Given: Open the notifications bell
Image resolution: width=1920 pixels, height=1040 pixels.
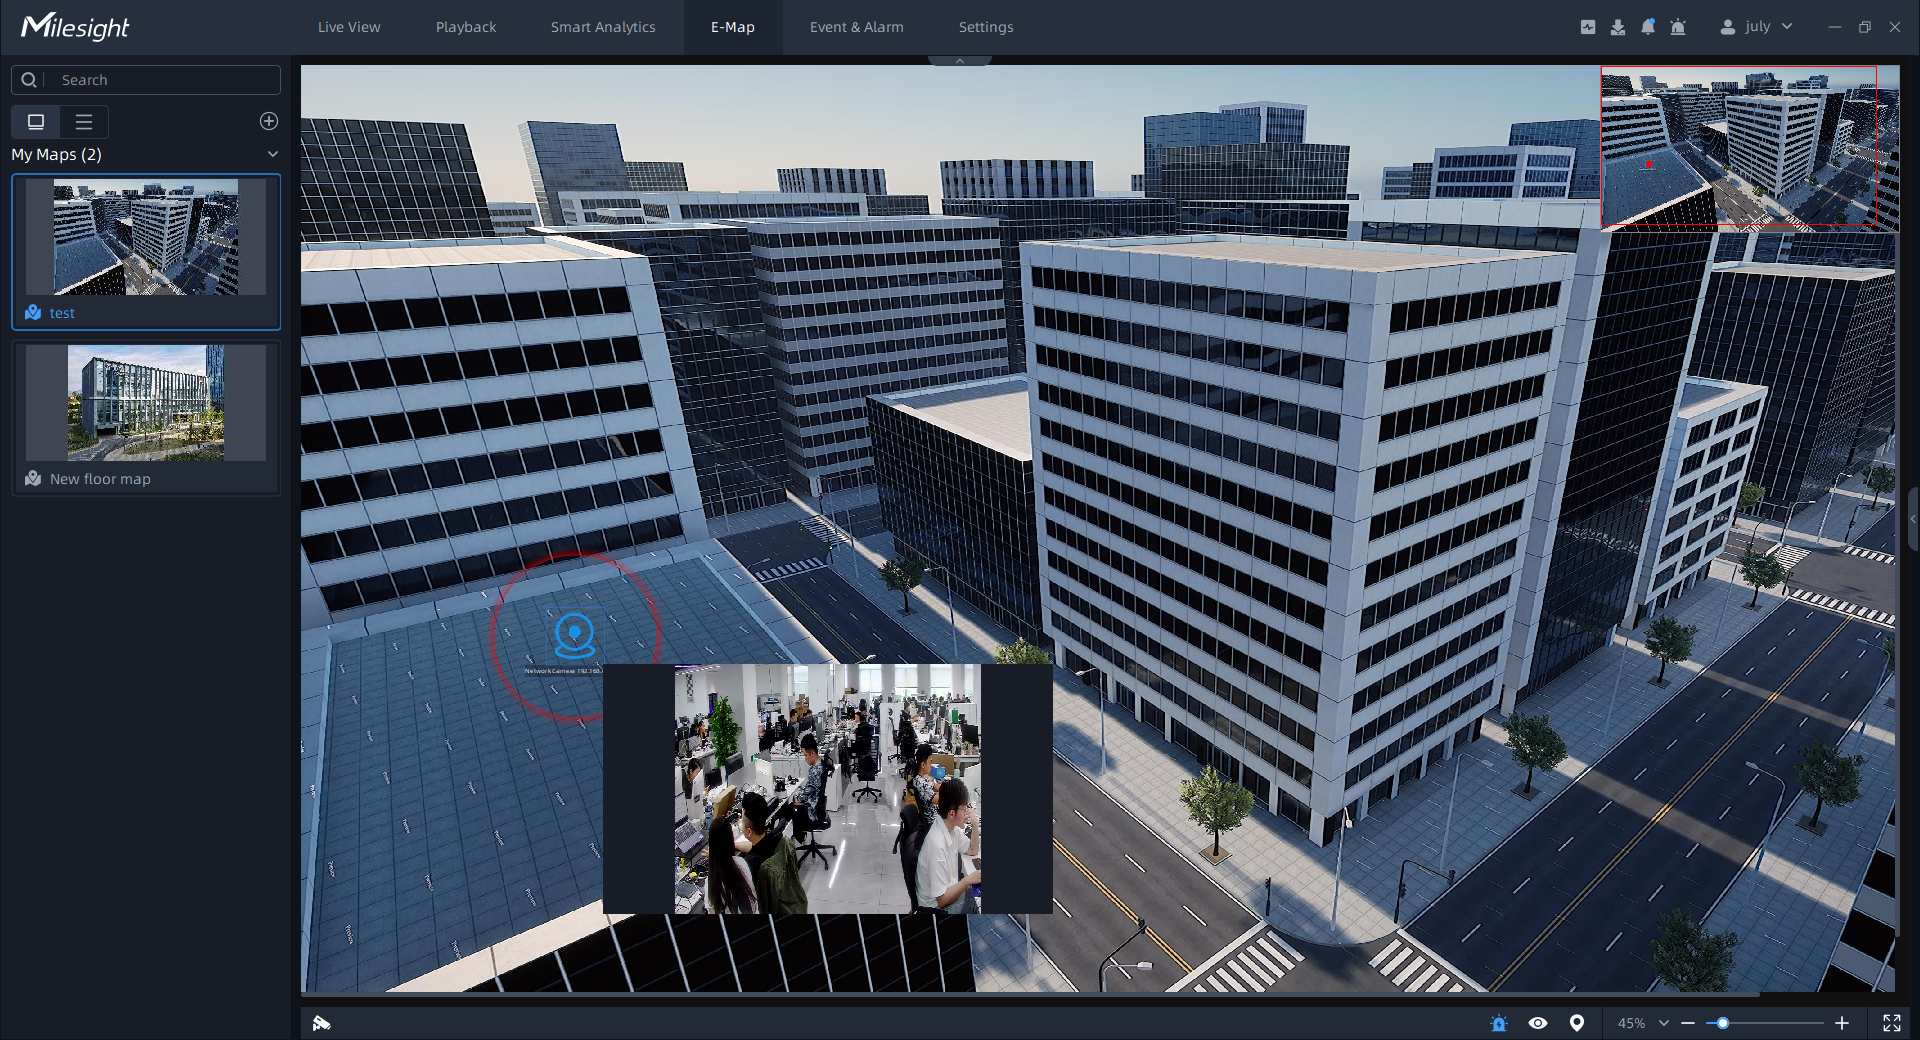Looking at the screenshot, I should click(x=1648, y=27).
